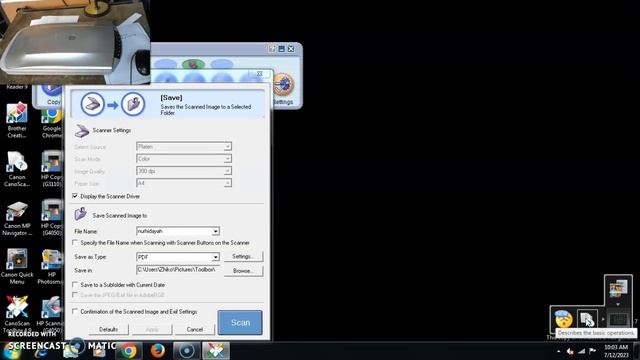Open the Scan Mode Color dropdown
Screen dimensions: 640x360
[227, 159]
